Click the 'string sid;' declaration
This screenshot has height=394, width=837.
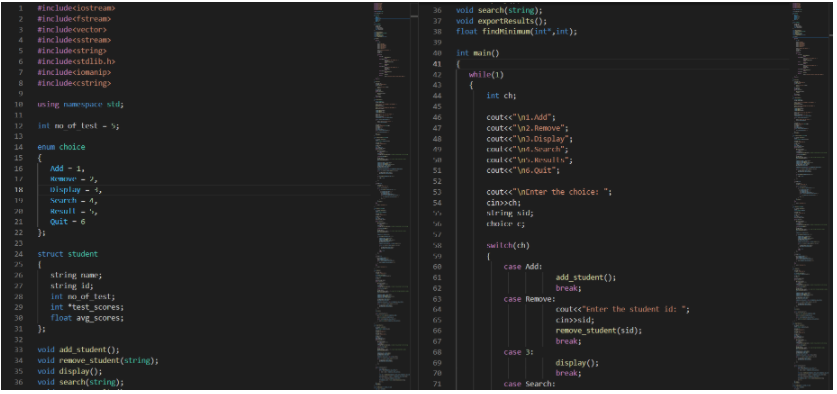pyautogui.click(x=510, y=214)
